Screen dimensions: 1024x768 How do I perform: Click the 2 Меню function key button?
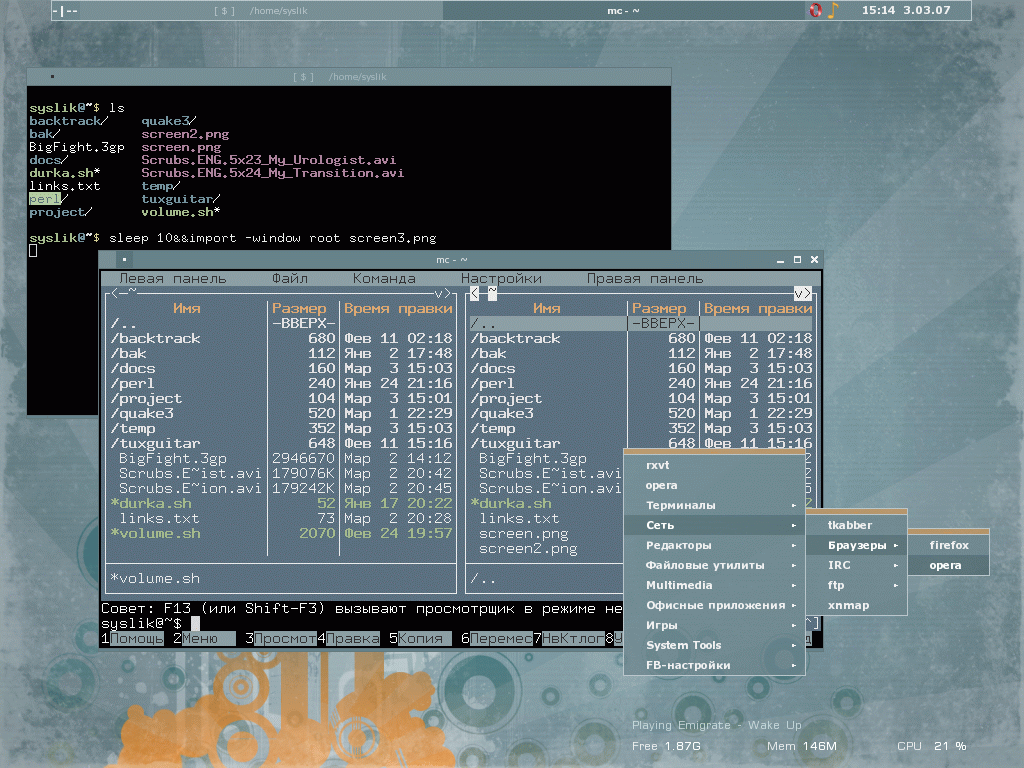pyautogui.click(x=204, y=639)
